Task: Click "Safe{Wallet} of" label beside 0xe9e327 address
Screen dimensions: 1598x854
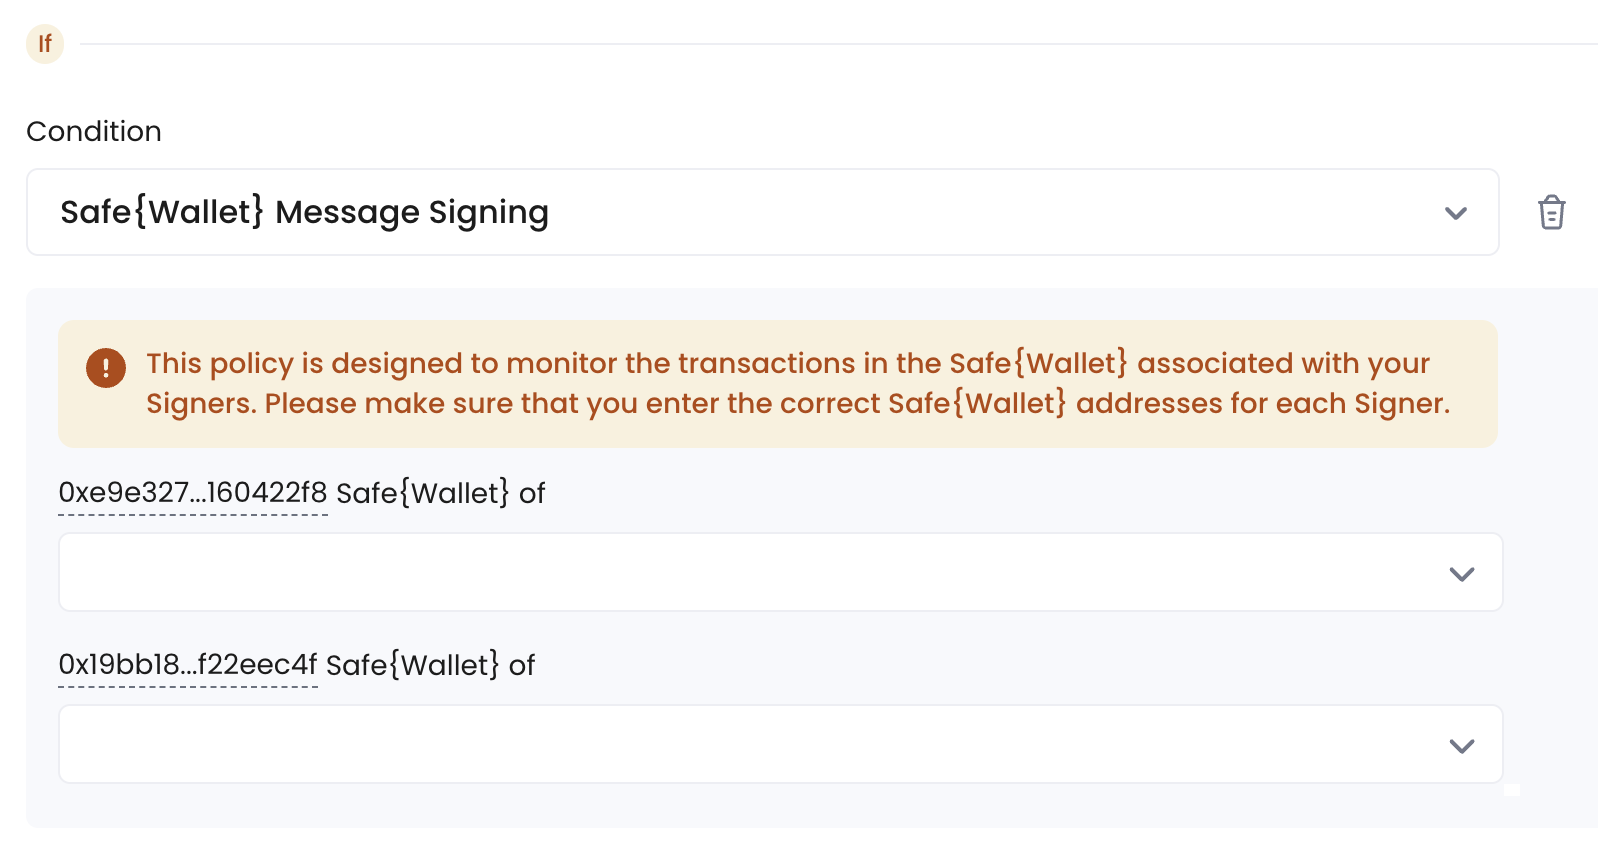Action: tap(440, 493)
